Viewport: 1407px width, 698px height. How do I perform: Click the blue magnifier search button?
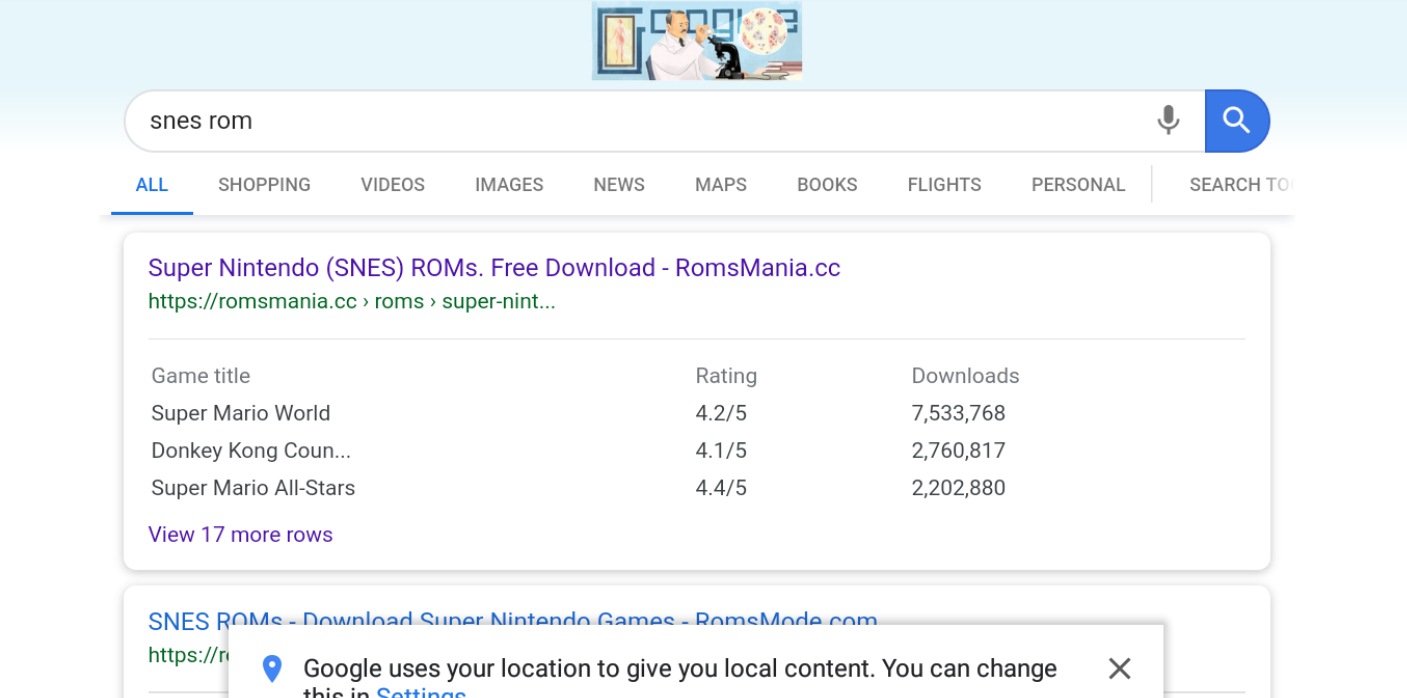point(1237,121)
